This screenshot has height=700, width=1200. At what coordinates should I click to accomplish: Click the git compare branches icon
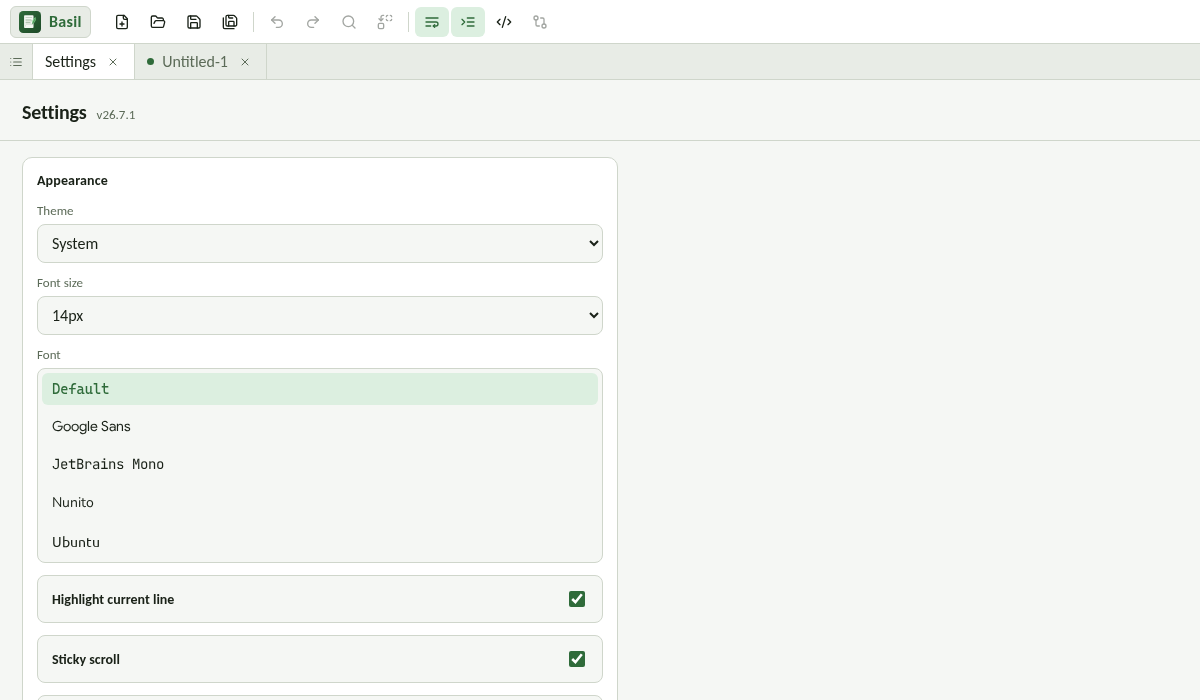[x=540, y=22]
